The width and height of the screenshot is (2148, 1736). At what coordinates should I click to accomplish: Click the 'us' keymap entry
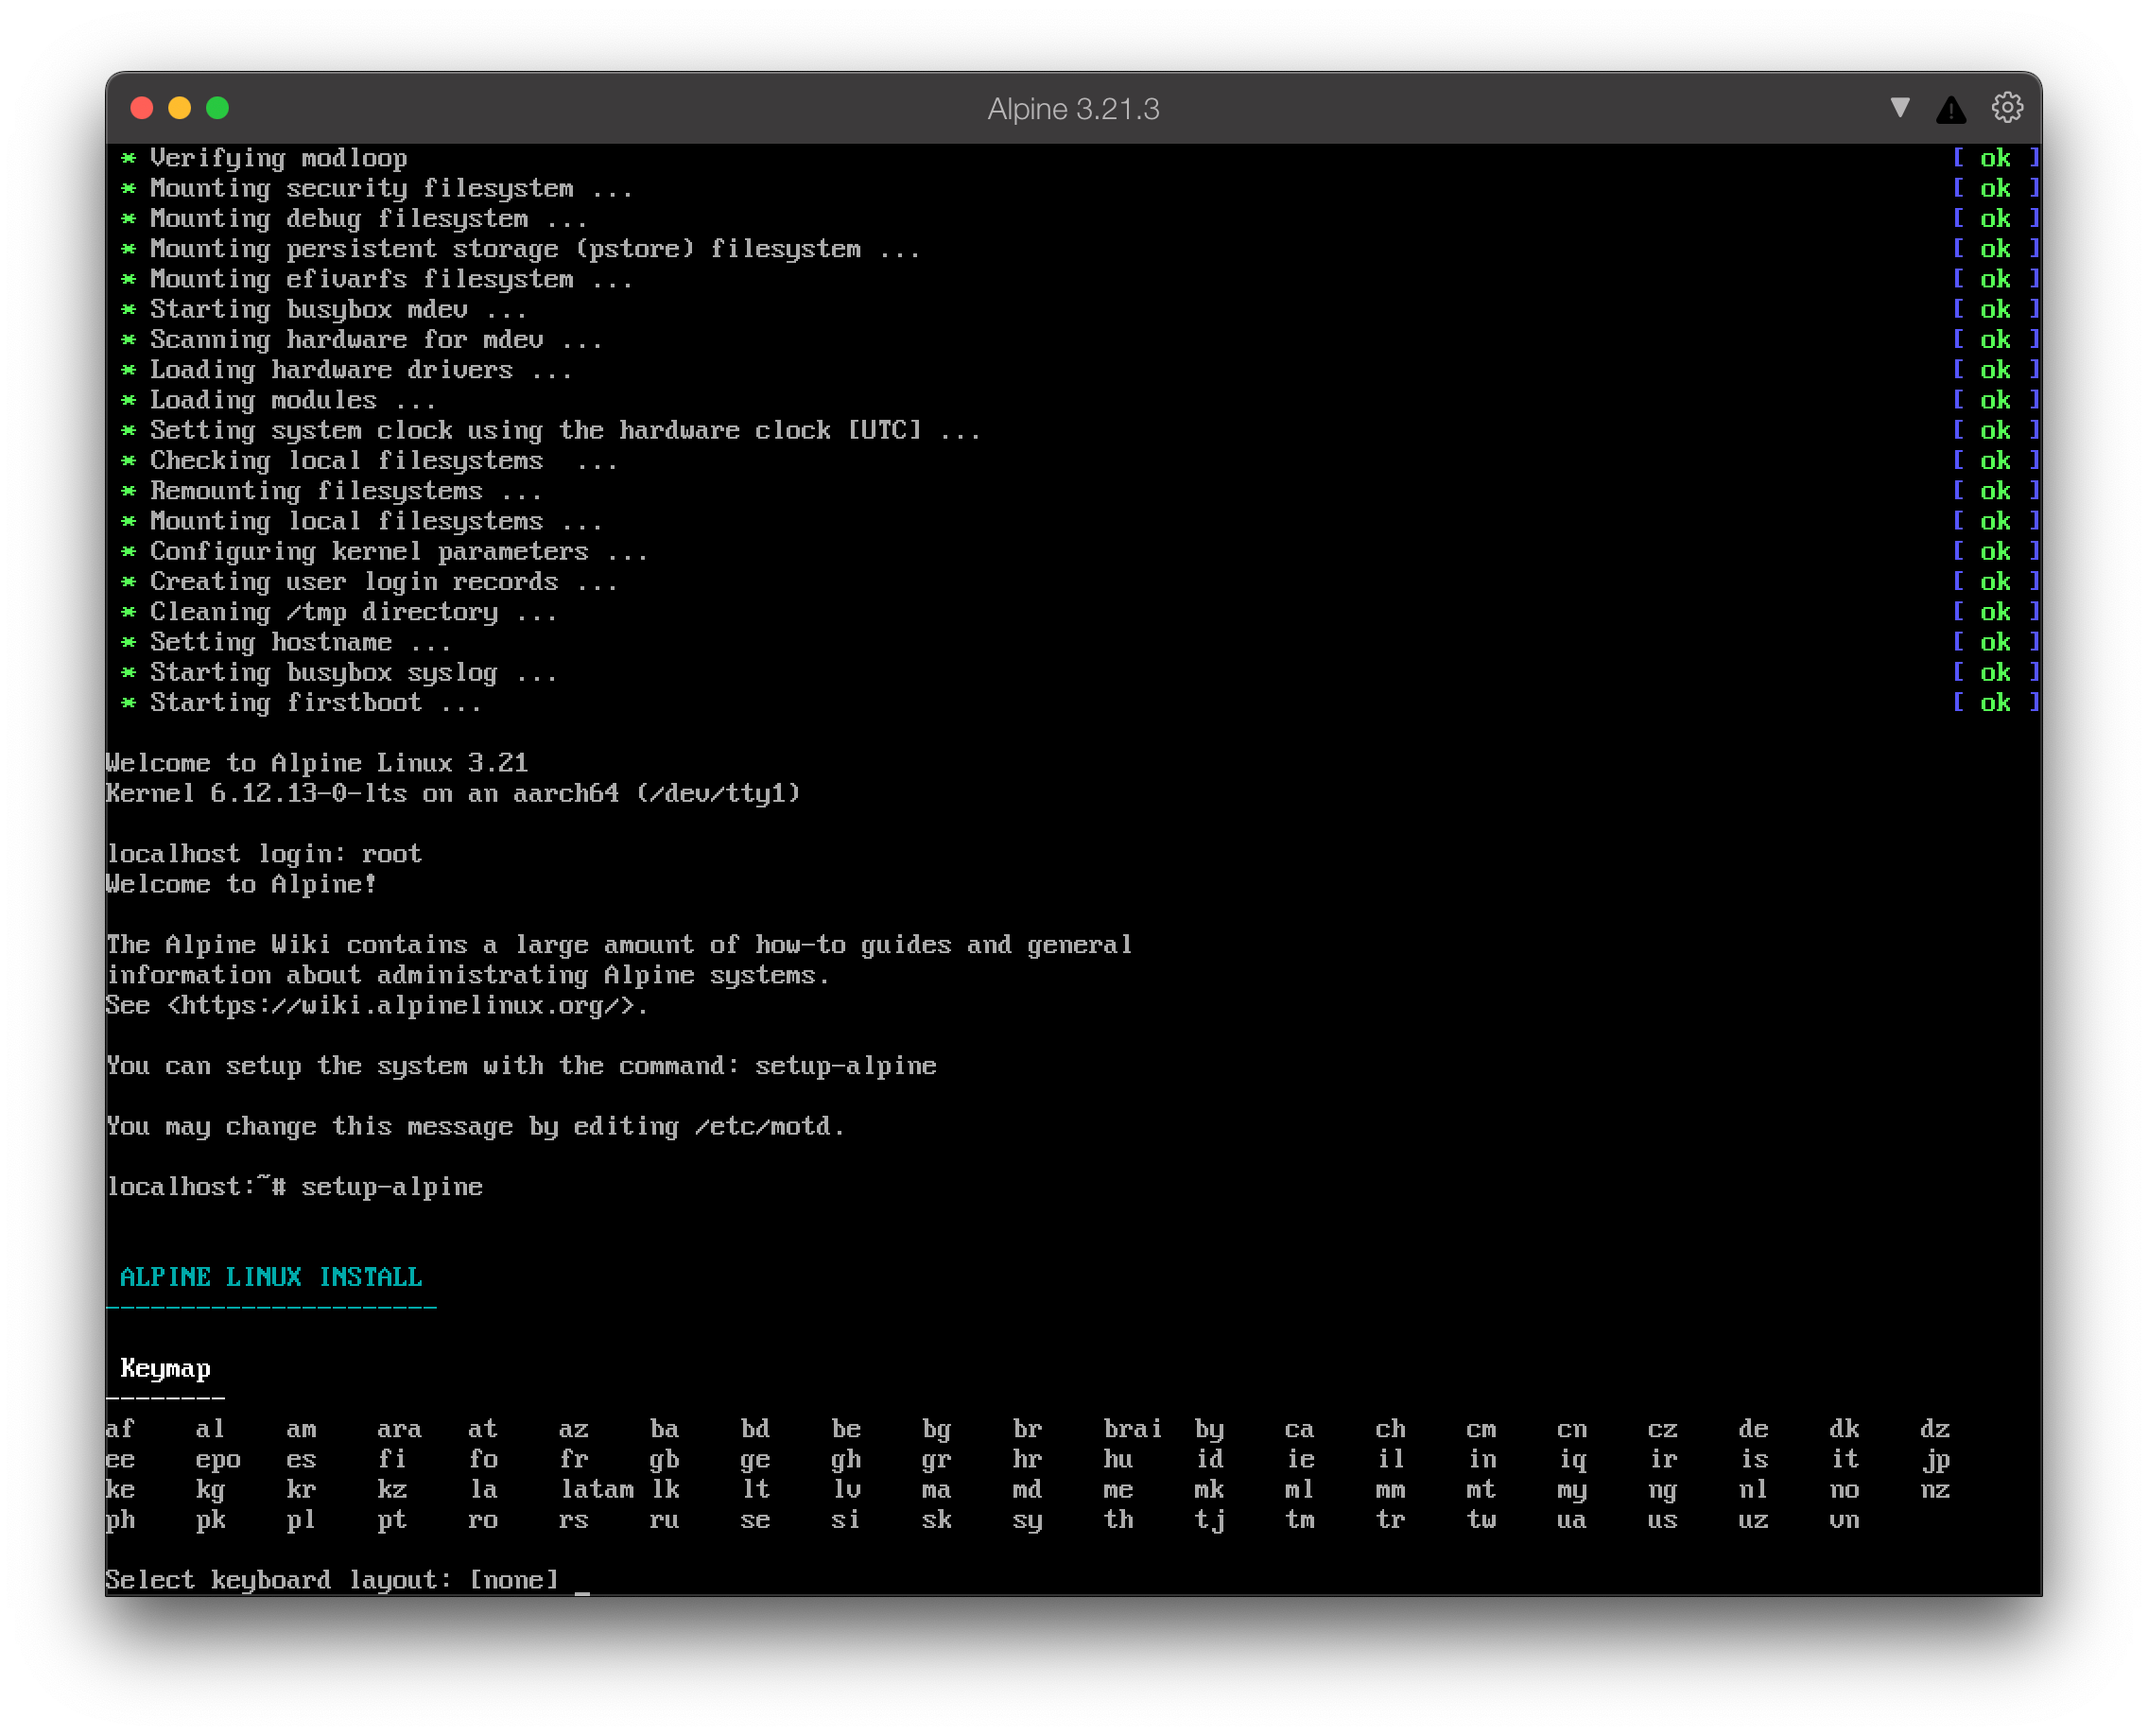point(1662,1519)
